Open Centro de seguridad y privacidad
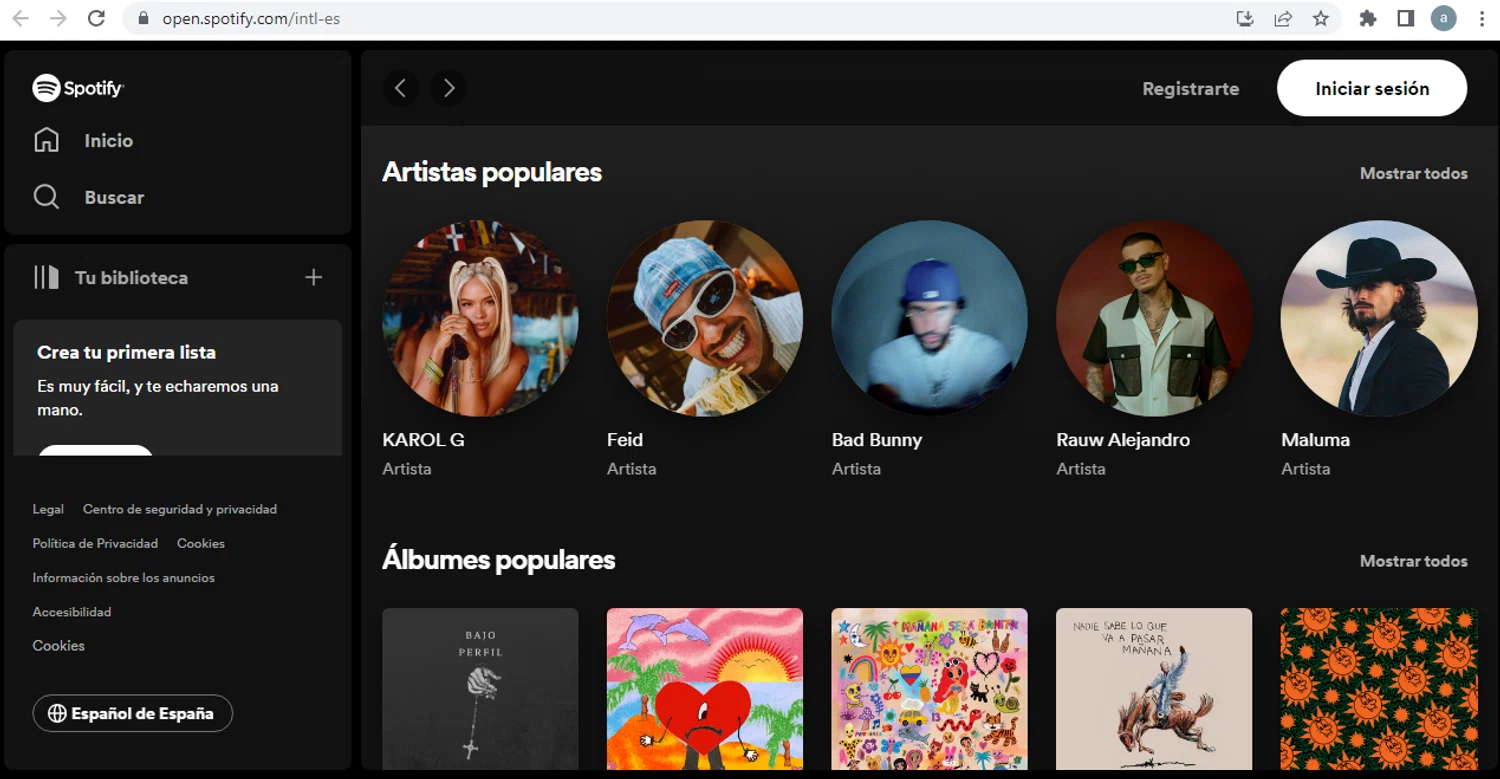 [180, 509]
